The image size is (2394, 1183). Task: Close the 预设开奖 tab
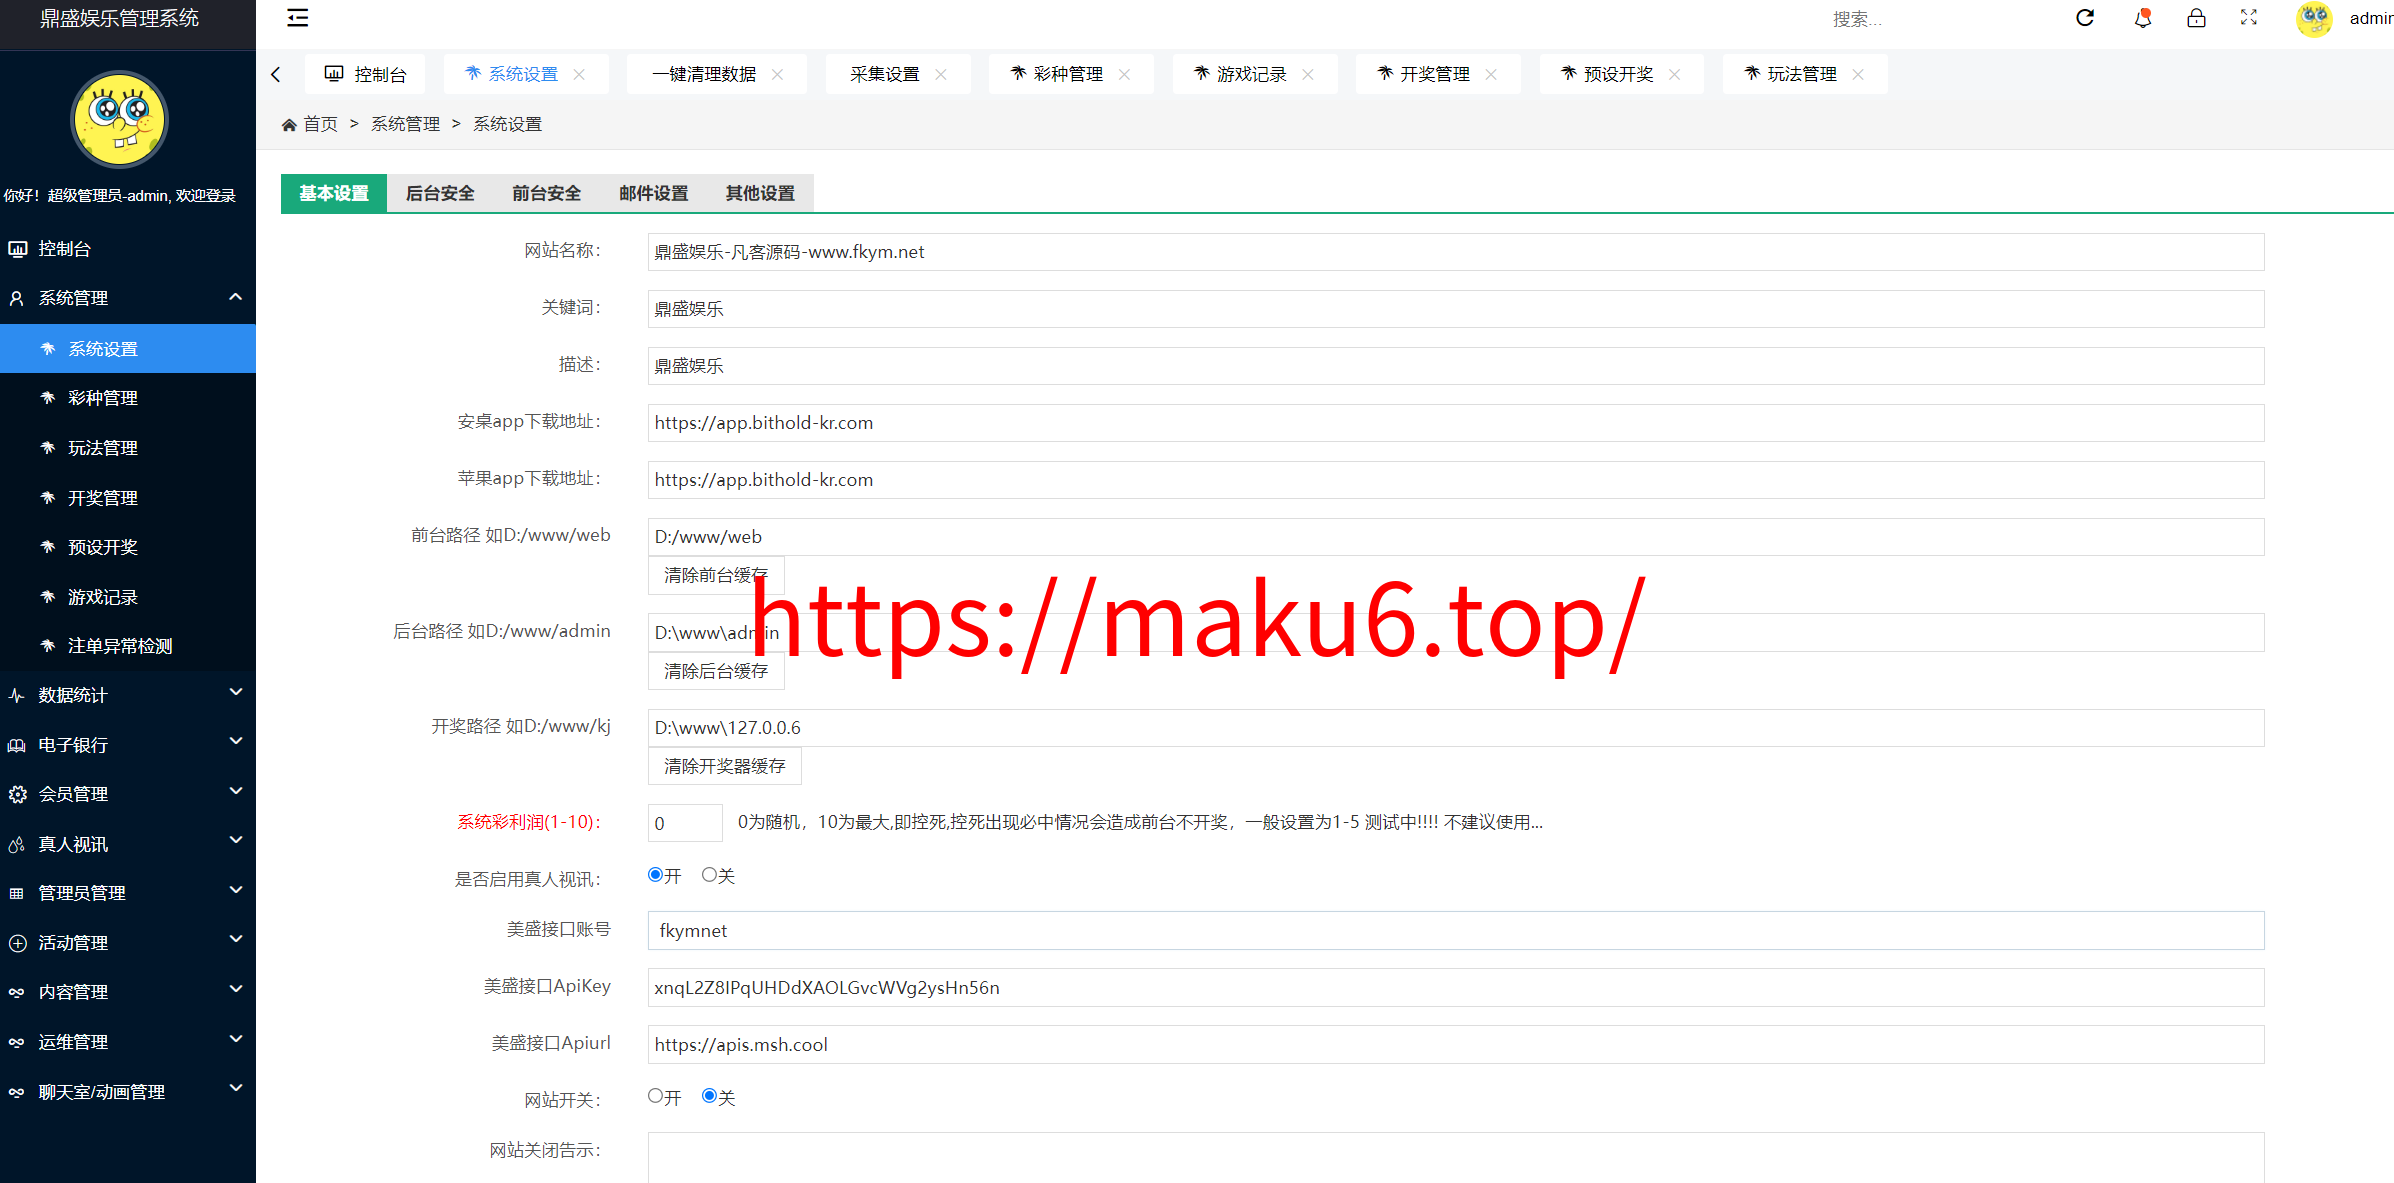1675,74
